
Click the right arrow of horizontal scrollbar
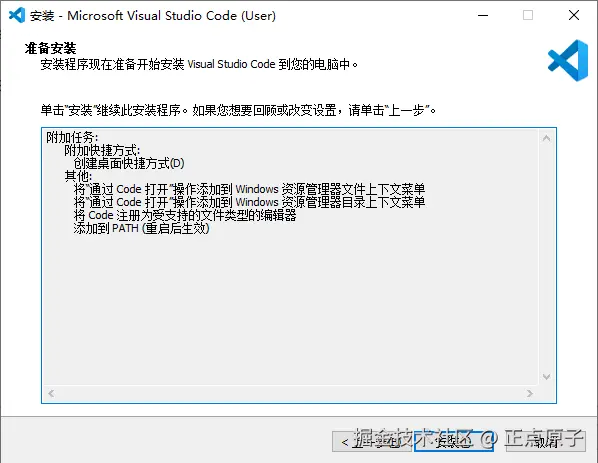tap(529, 393)
